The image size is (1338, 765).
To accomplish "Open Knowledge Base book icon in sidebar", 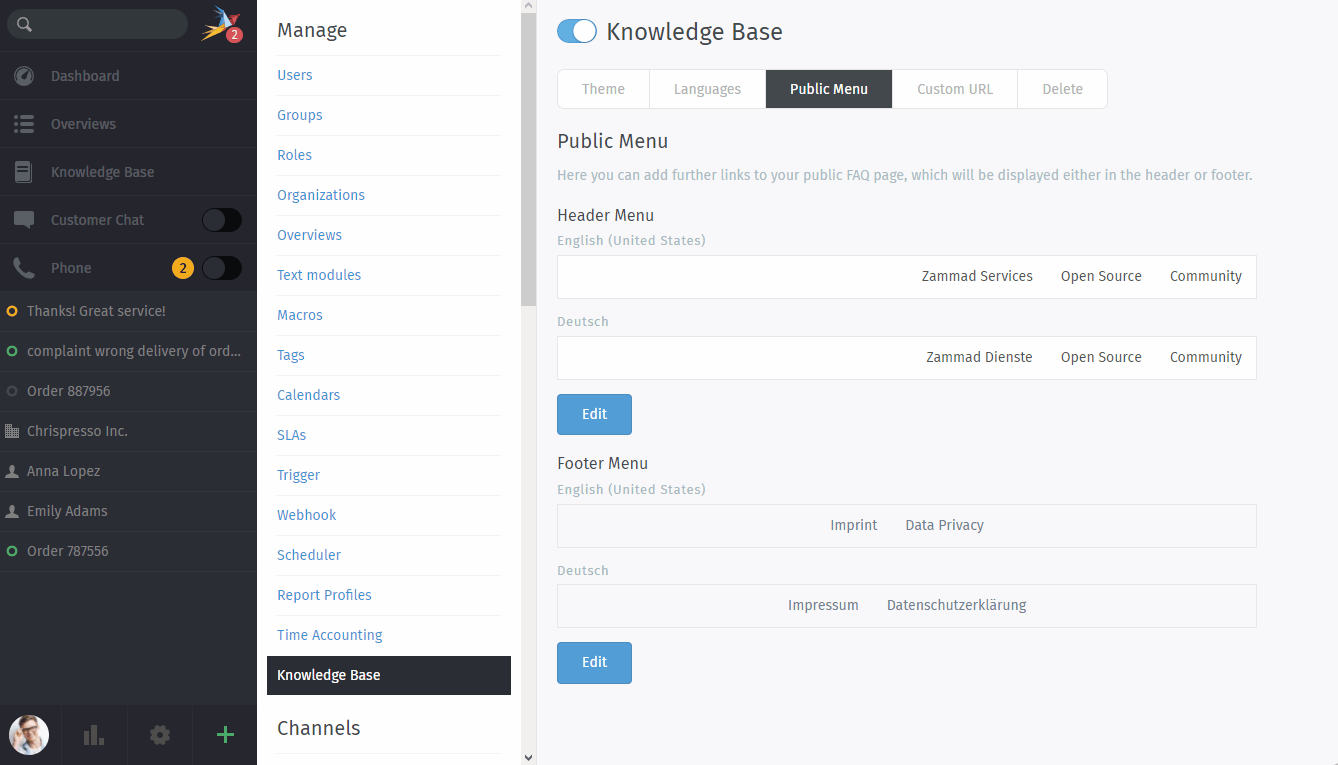I will [x=24, y=172].
